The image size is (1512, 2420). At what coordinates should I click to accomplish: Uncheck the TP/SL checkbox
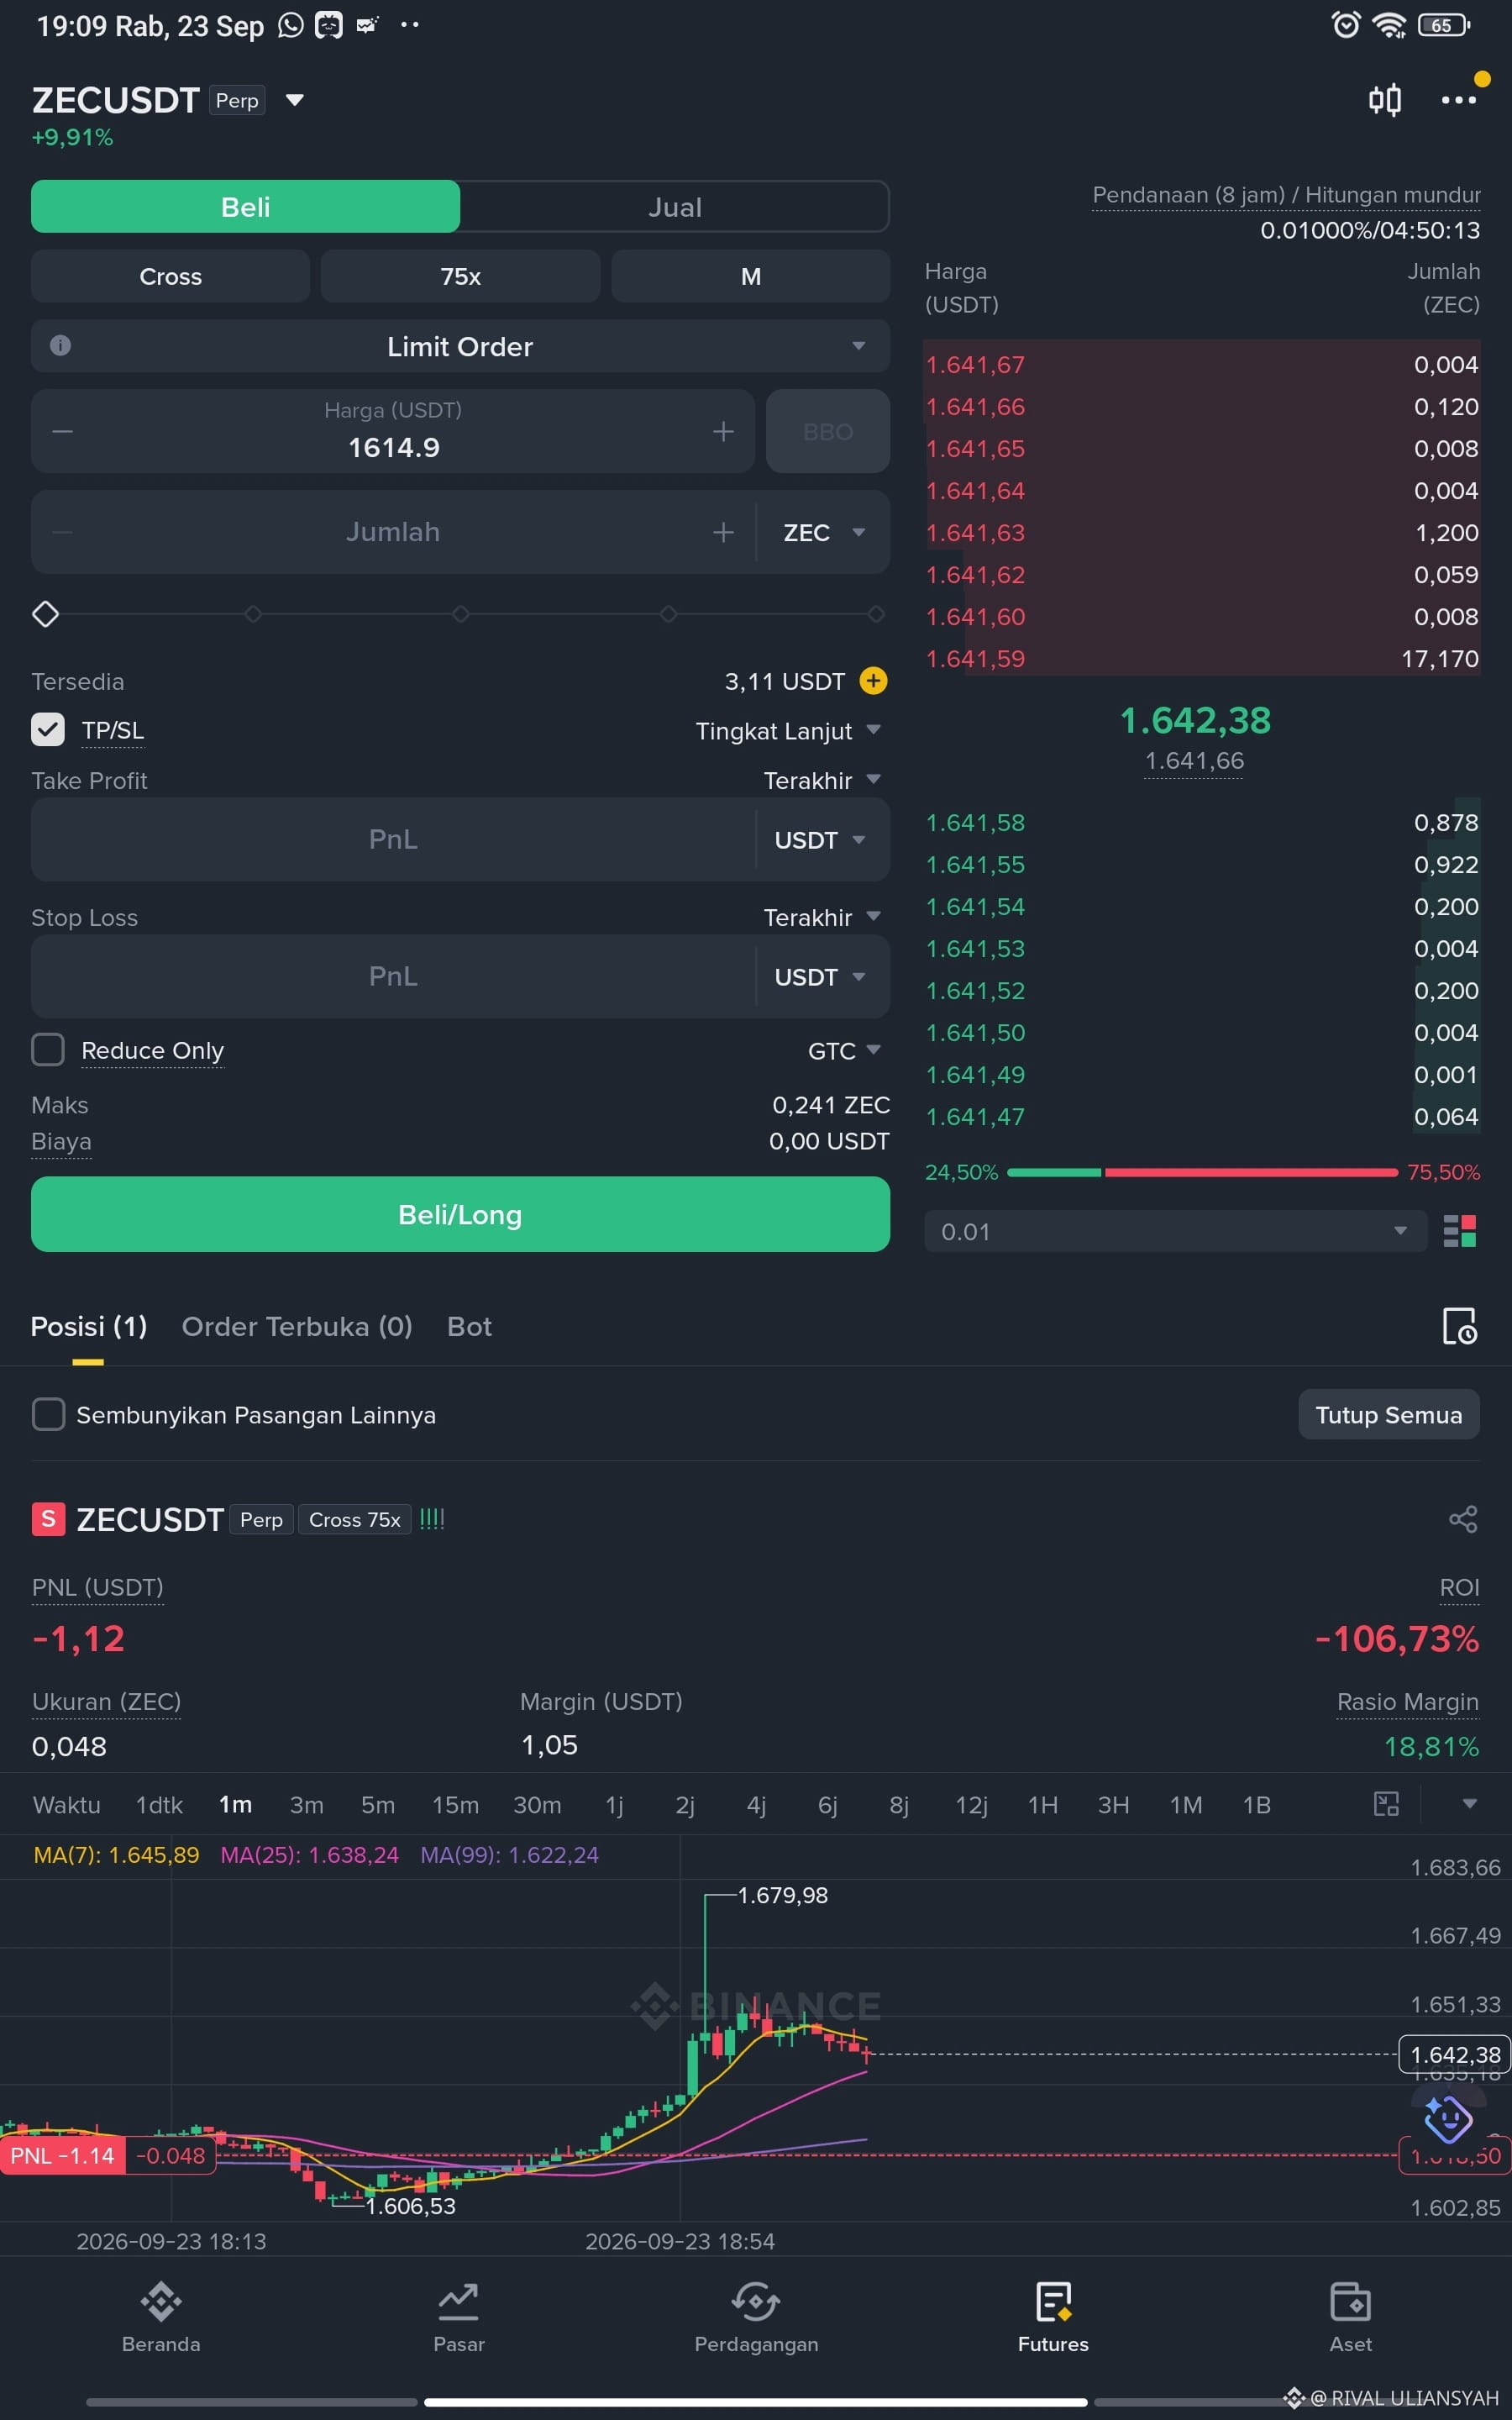tap(48, 730)
